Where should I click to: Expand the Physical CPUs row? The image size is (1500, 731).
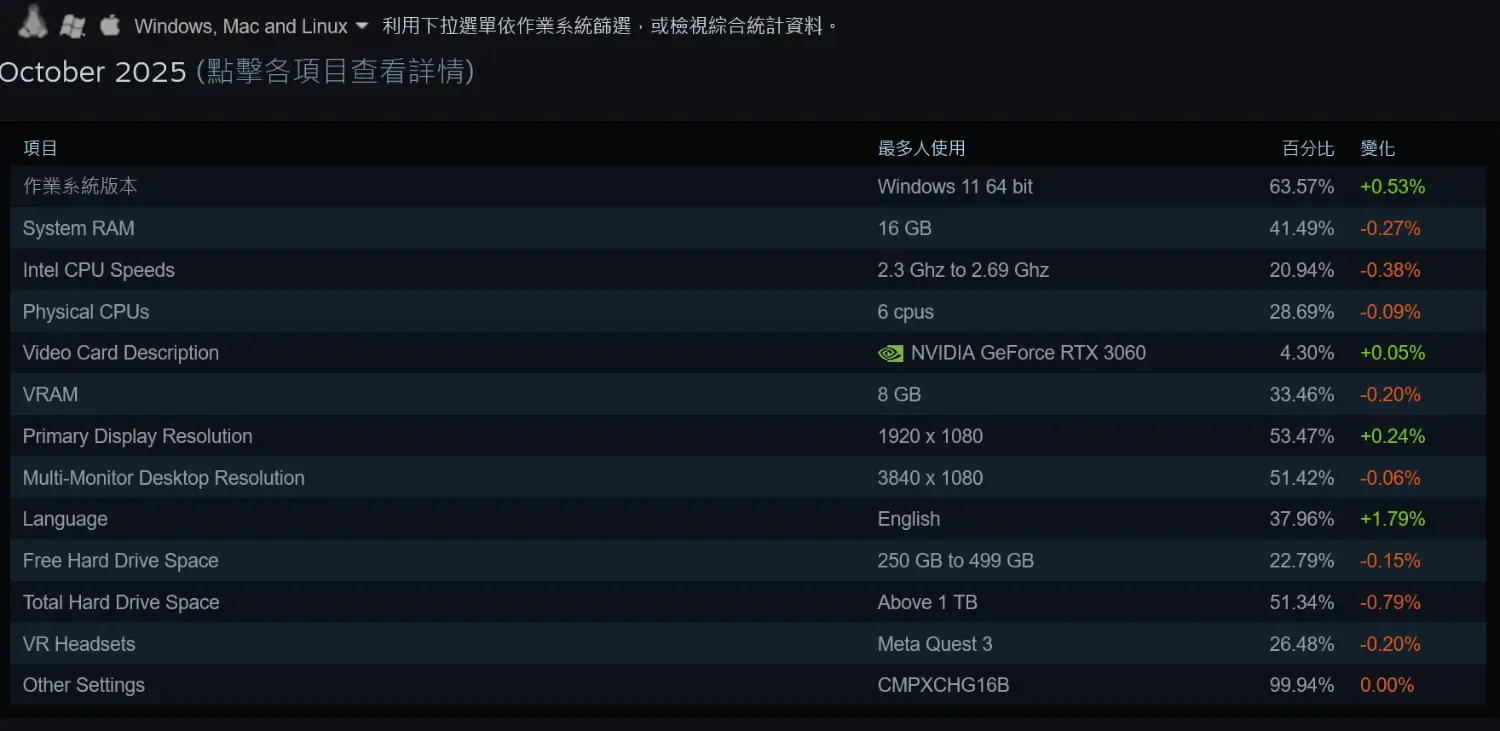point(86,312)
